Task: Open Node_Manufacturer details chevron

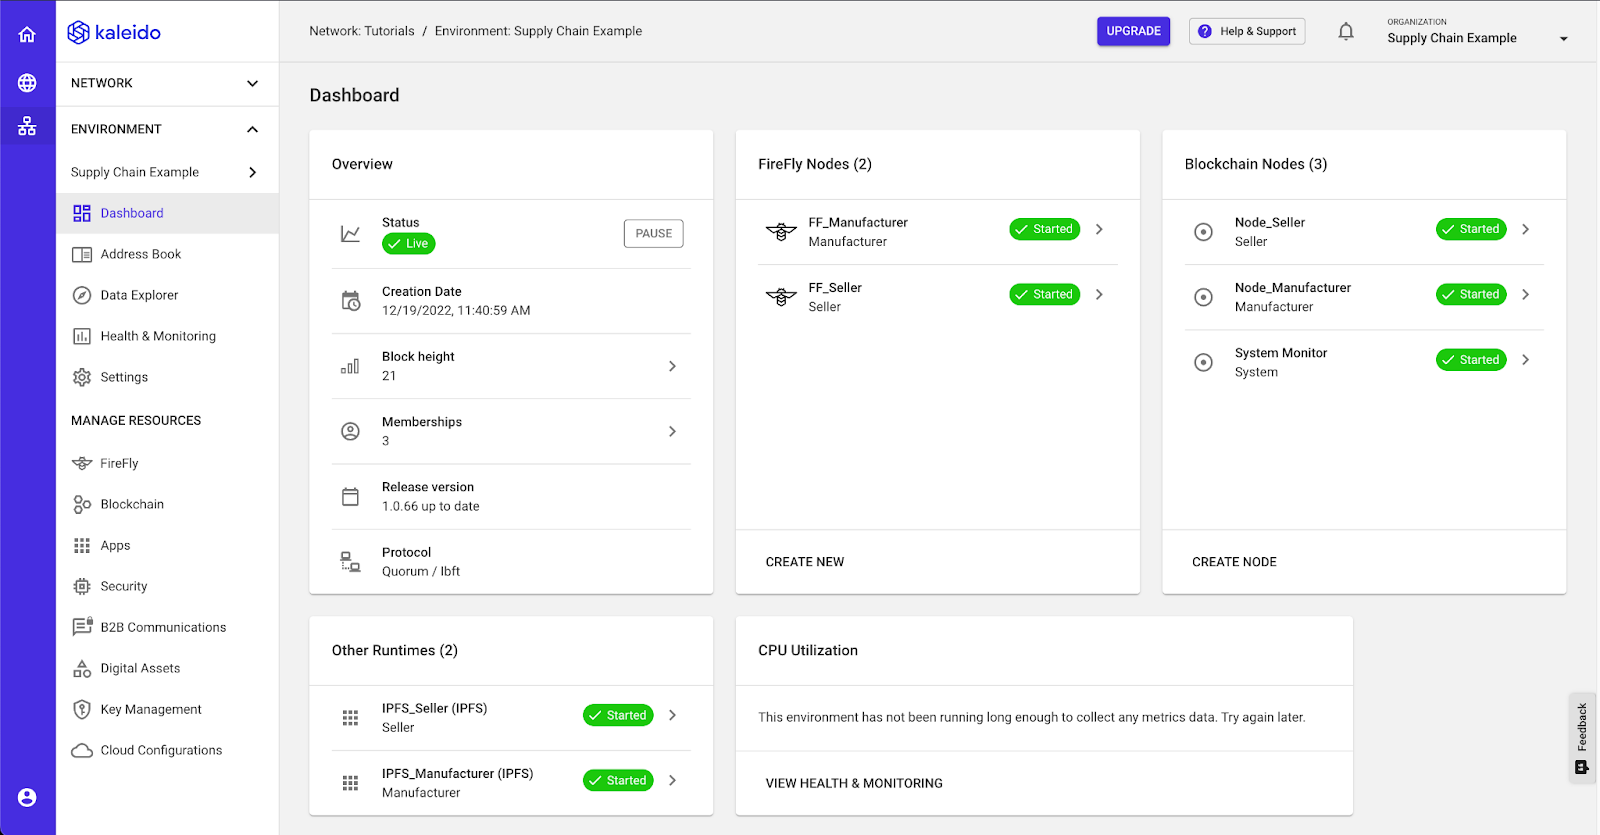Action: tap(1525, 294)
